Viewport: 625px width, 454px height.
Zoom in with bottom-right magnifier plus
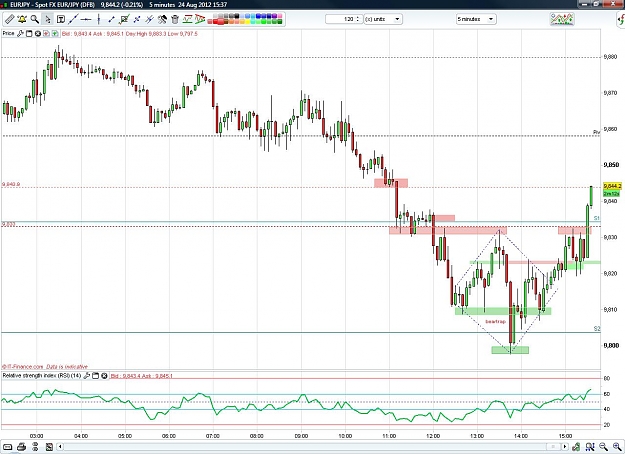tap(617, 447)
